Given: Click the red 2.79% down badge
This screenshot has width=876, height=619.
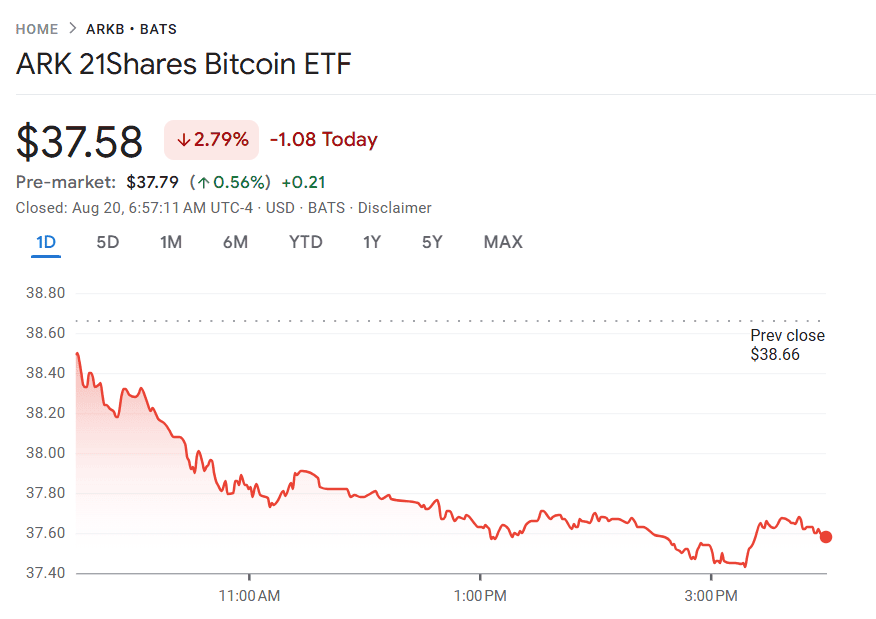Looking at the screenshot, I should (x=212, y=140).
